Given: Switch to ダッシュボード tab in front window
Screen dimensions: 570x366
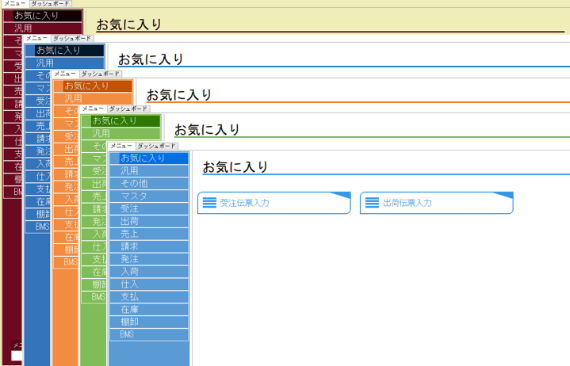Looking at the screenshot, I should pyautogui.click(x=157, y=146).
